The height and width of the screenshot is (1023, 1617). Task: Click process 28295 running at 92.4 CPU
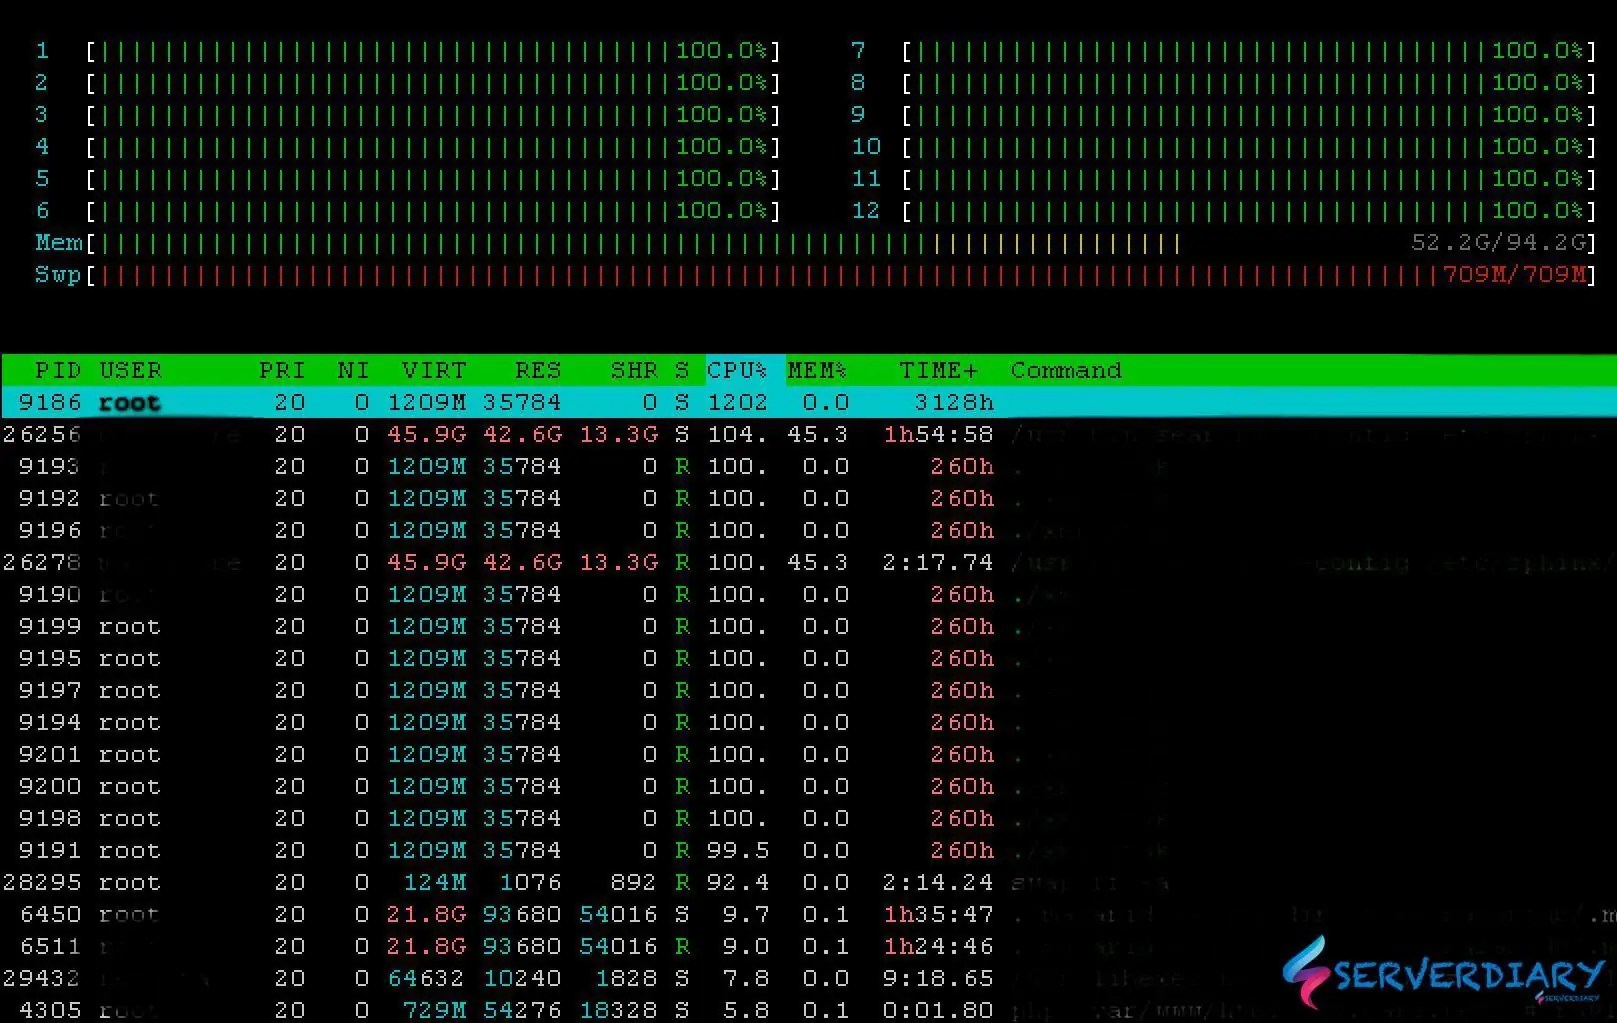(x=400, y=882)
